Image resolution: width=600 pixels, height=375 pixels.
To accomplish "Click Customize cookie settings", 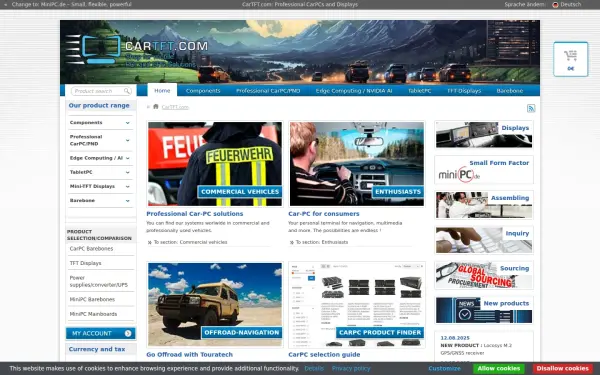I will point(444,368).
